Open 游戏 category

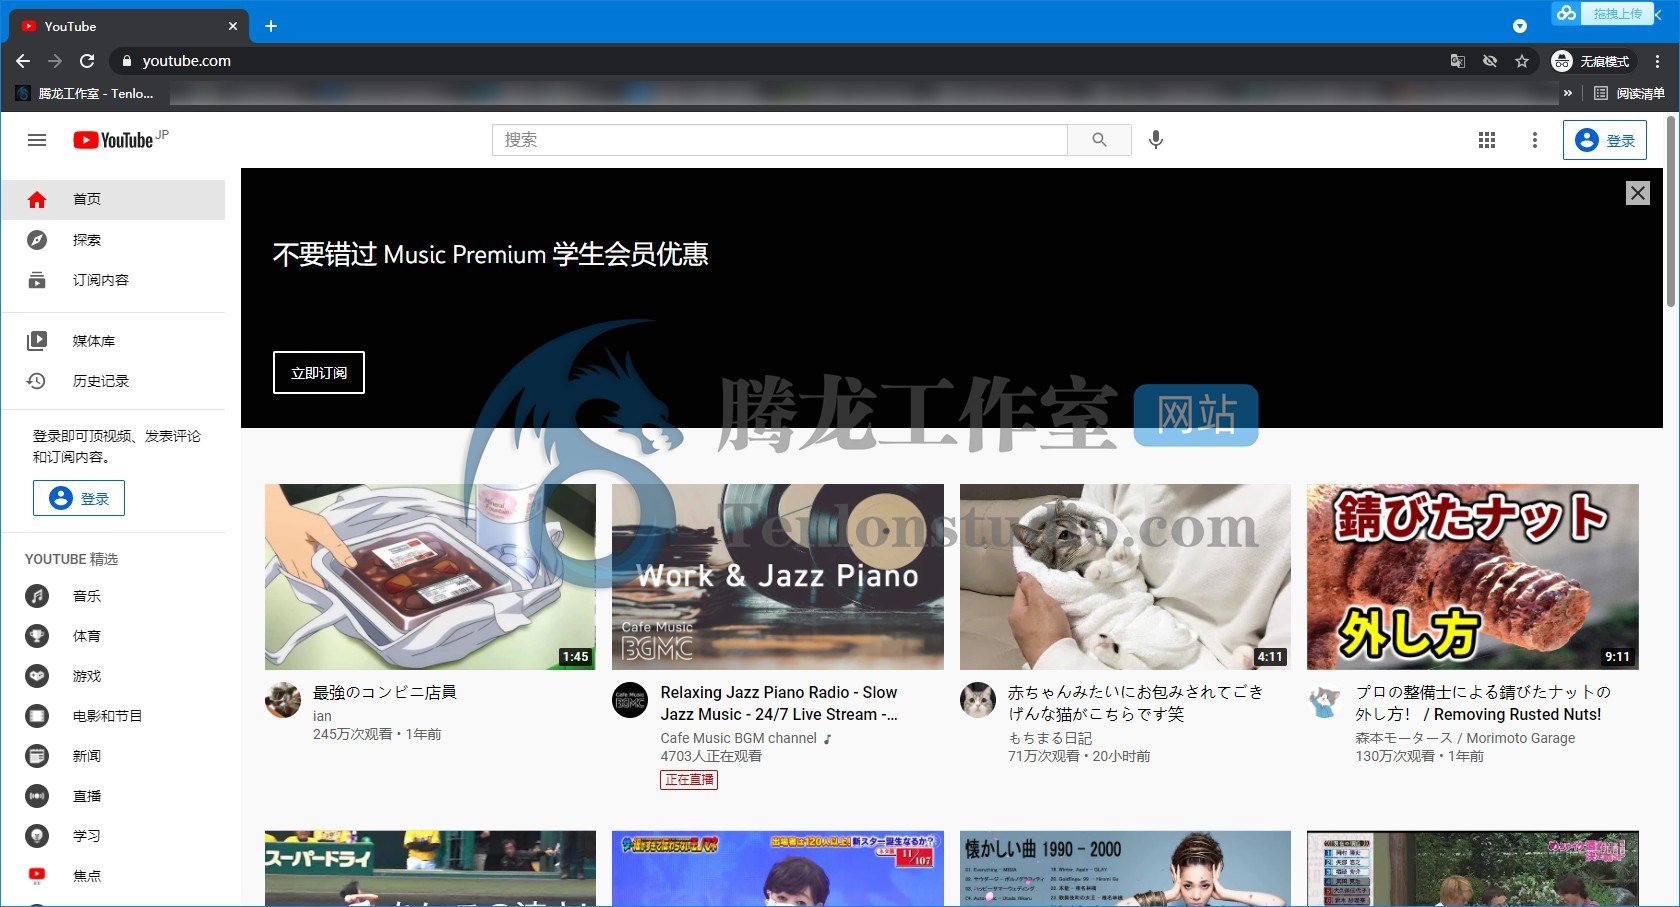[113, 676]
